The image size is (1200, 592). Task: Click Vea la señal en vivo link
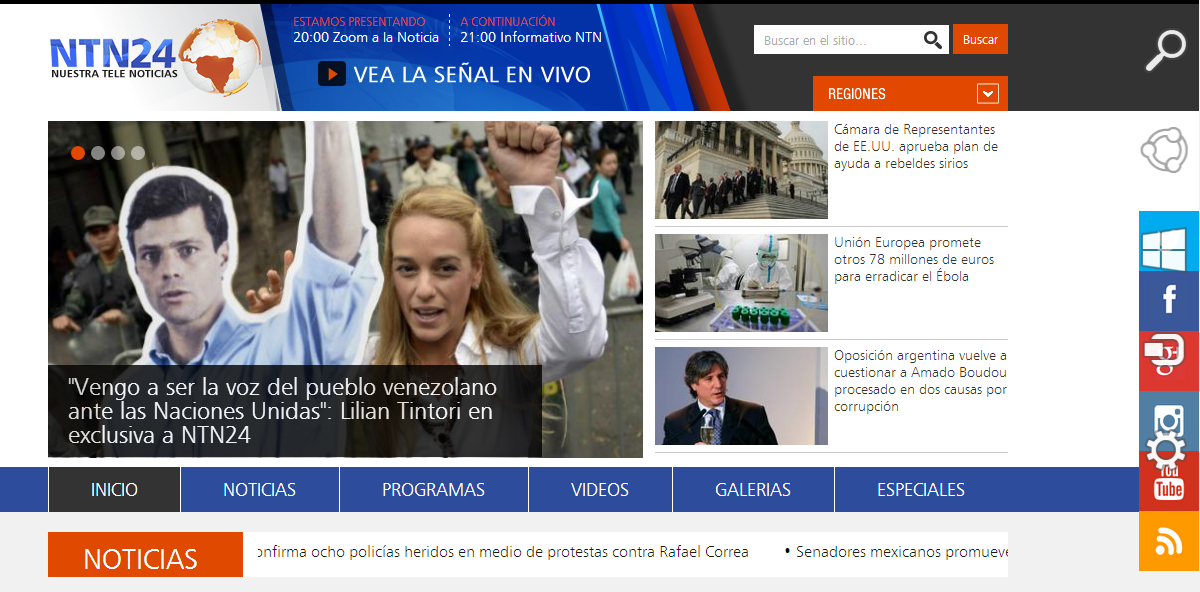click(472, 75)
